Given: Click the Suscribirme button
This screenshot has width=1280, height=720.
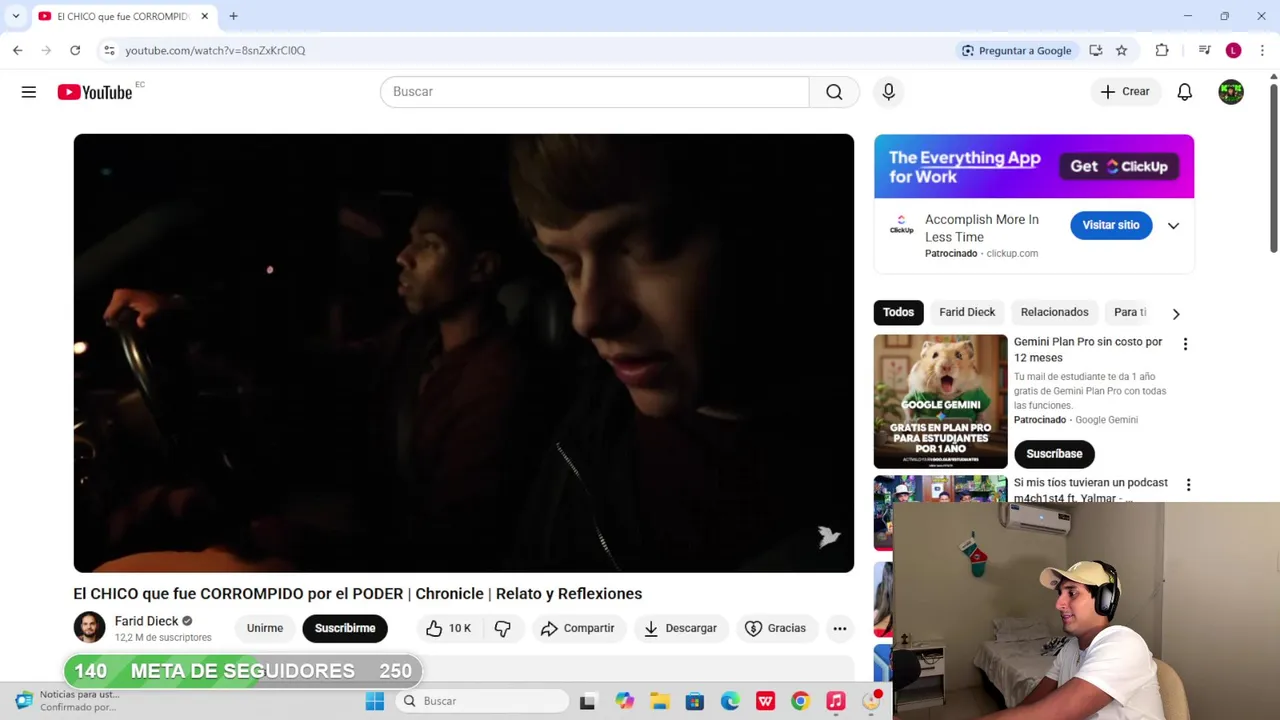Looking at the screenshot, I should [345, 628].
